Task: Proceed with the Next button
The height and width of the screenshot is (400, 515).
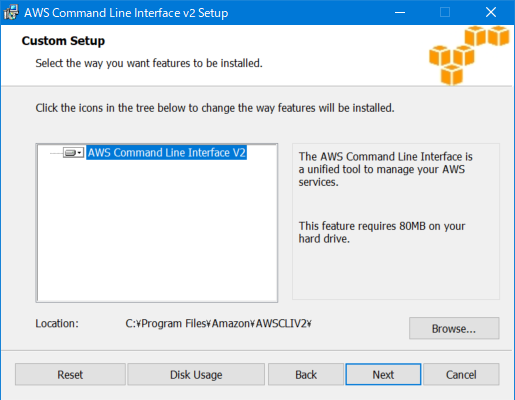Action: (x=383, y=374)
